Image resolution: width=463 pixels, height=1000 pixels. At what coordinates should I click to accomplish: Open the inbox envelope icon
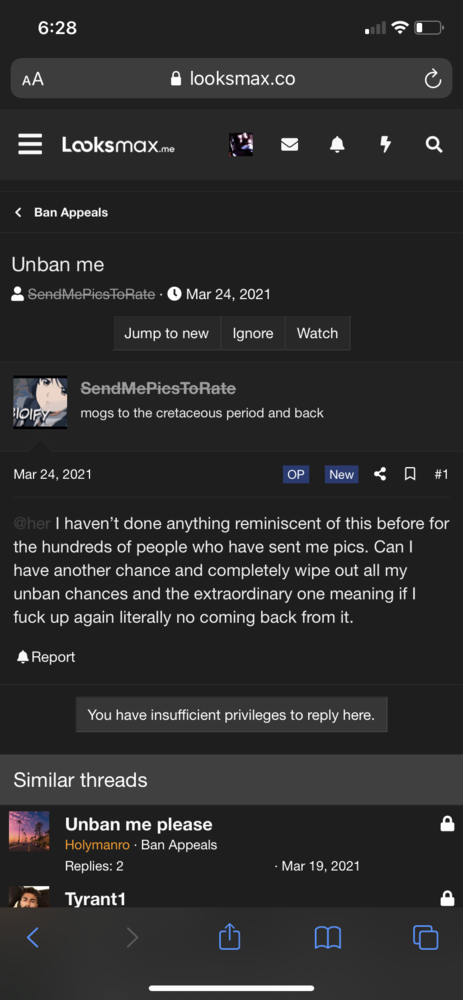pos(289,145)
